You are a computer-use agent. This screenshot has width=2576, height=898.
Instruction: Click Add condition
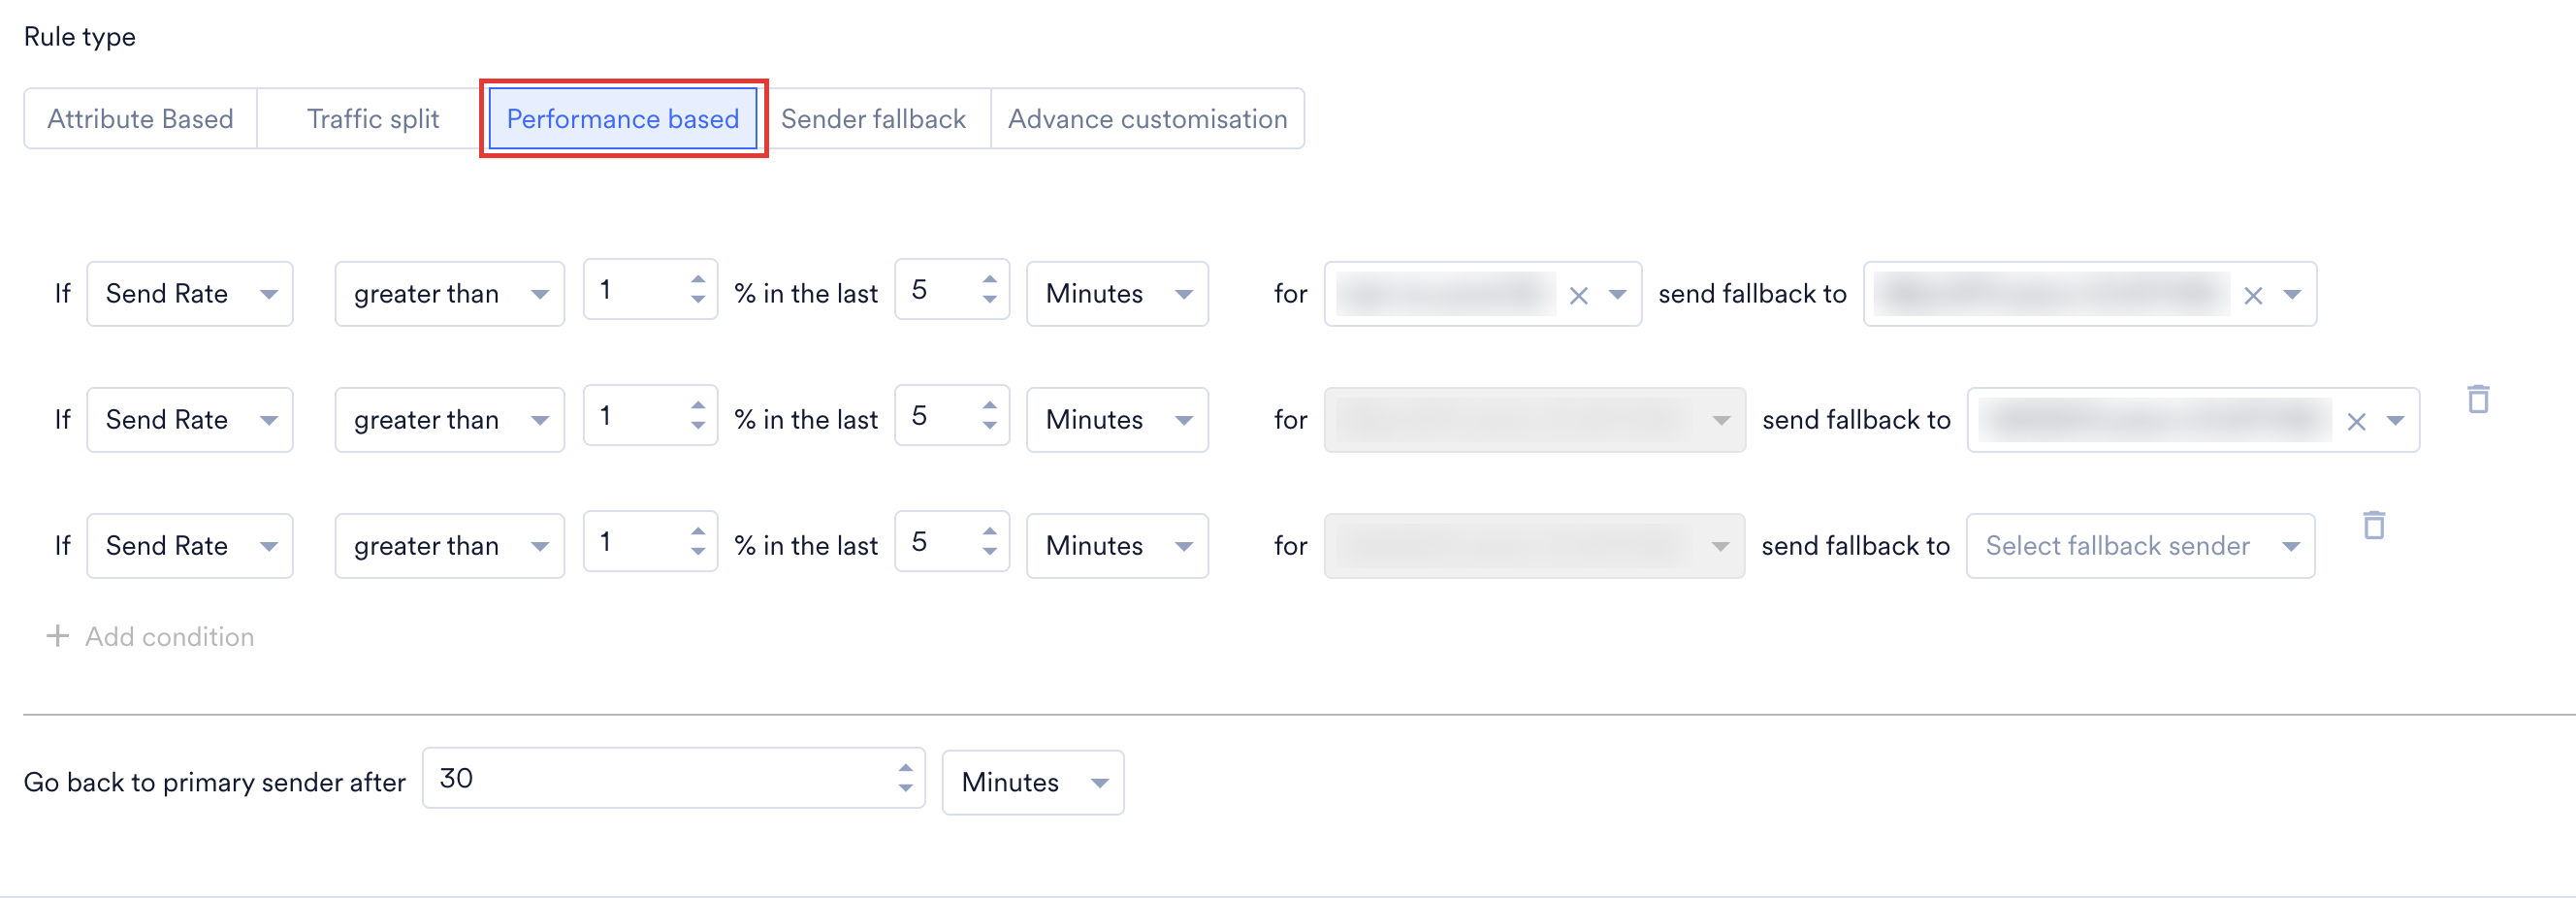click(151, 637)
